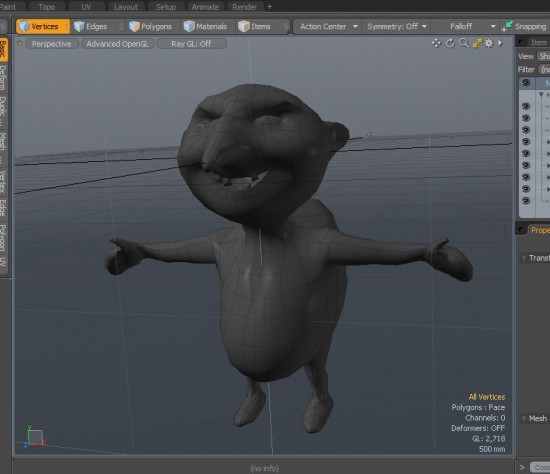Screen dimensions: 550x474
Task: Switch to Polygons selection mode
Action: pos(153,26)
